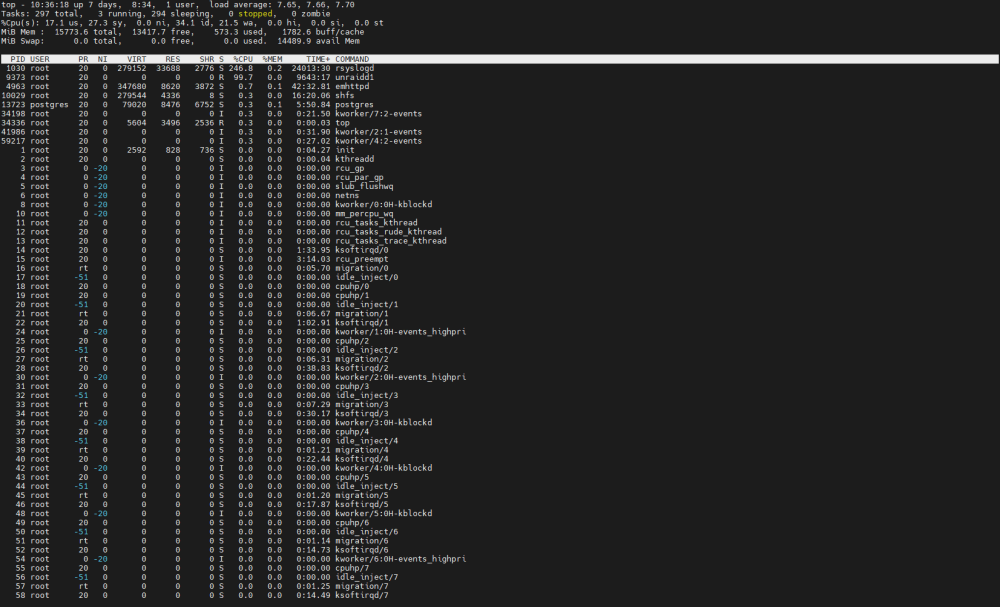Image resolution: width=1000 pixels, height=607 pixels.
Task: Select the kworker/2:1-events entry
Action: (379, 132)
